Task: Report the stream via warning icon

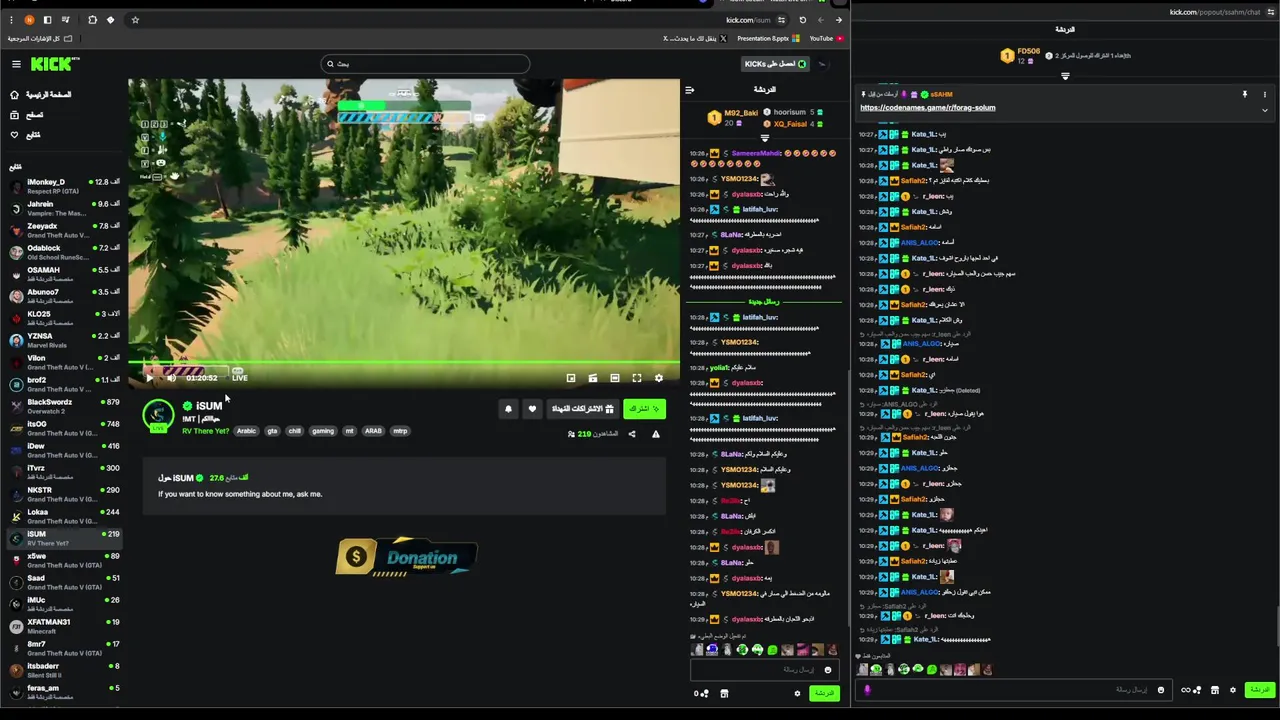Action: [x=656, y=434]
